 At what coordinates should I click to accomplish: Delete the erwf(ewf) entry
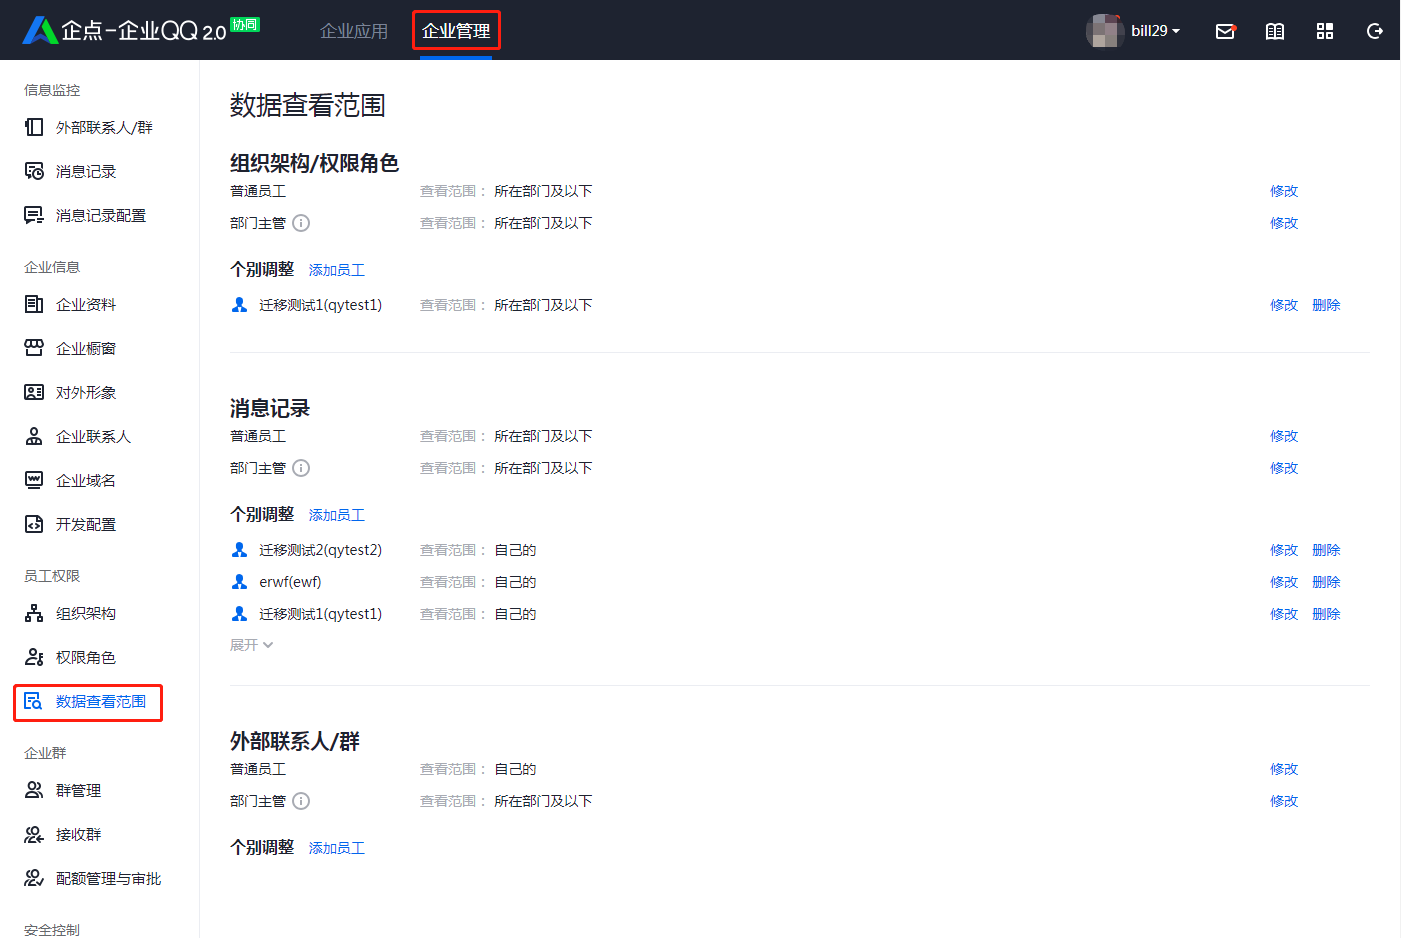1326,582
